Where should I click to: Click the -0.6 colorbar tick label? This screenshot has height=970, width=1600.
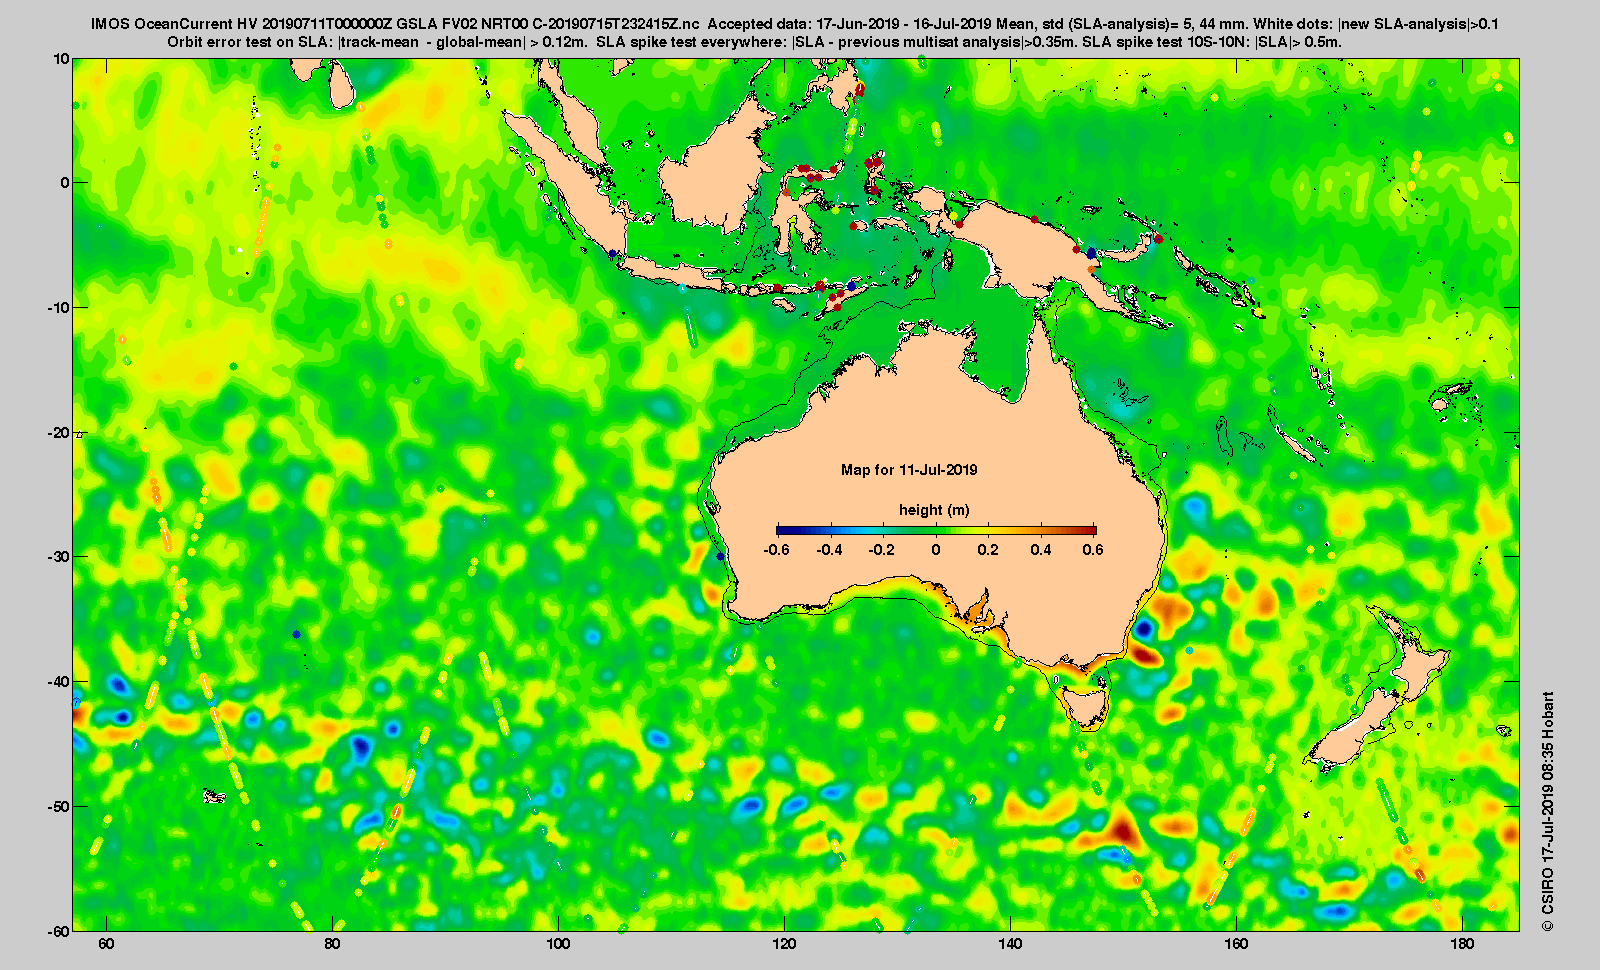click(x=776, y=550)
